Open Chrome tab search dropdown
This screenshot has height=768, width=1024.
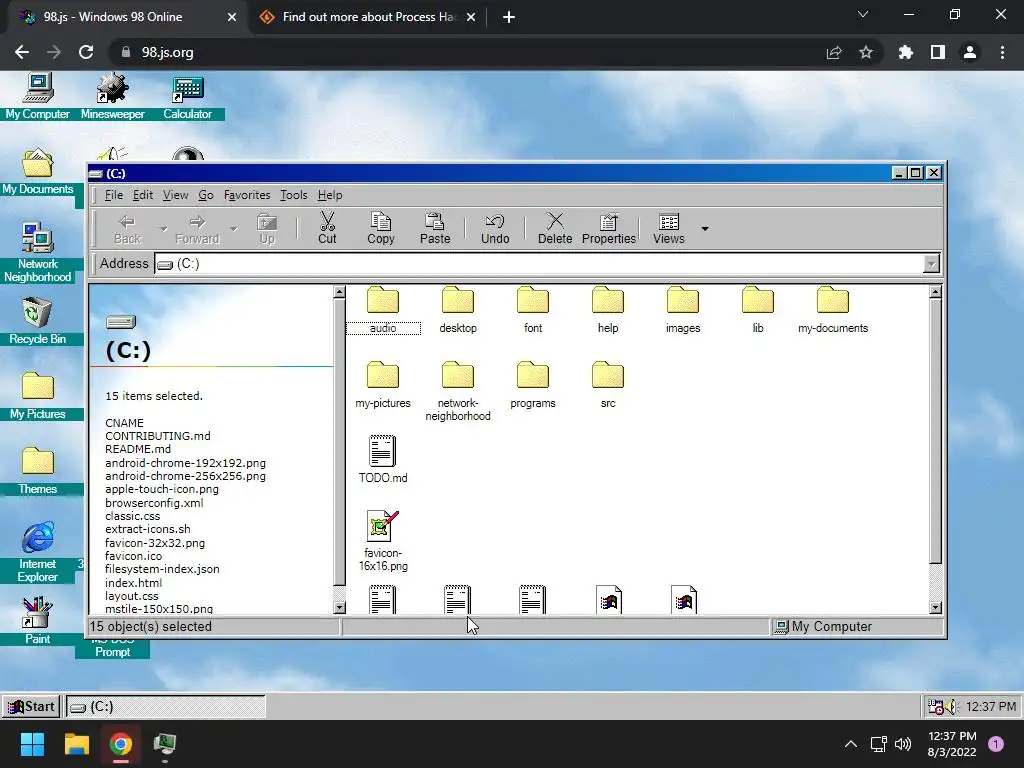(863, 15)
